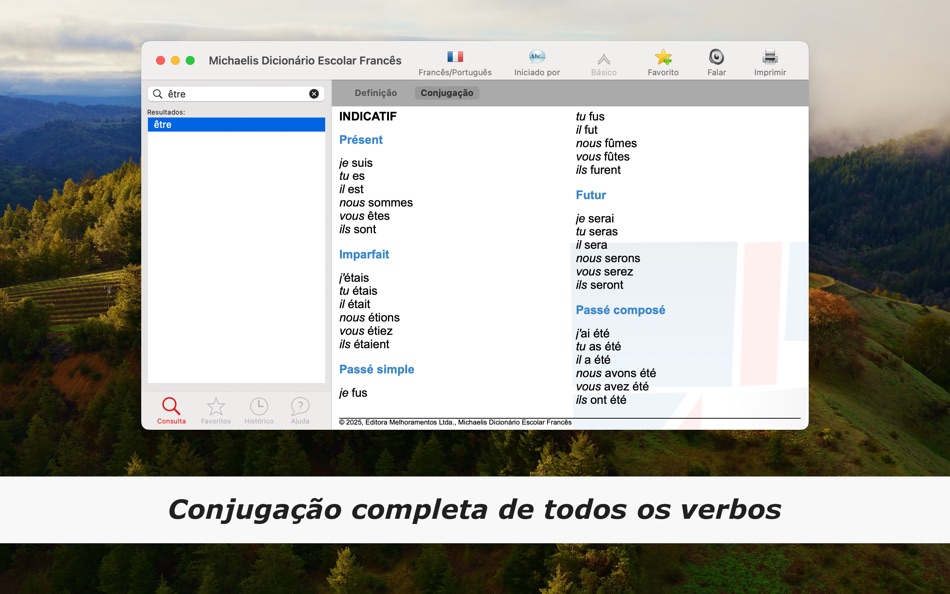
Task: Select the être result in the list
Action: click(x=236, y=124)
